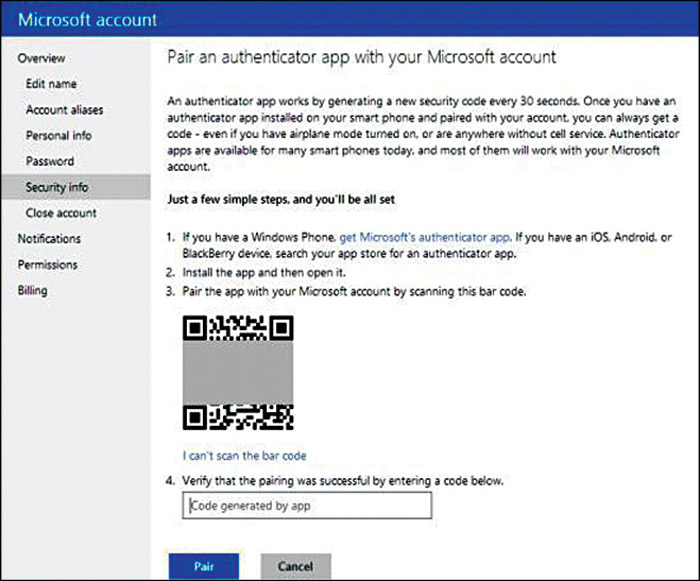Open the Overview section in sidebar
Viewport: 700px width, 581px height.
pyautogui.click(x=42, y=59)
